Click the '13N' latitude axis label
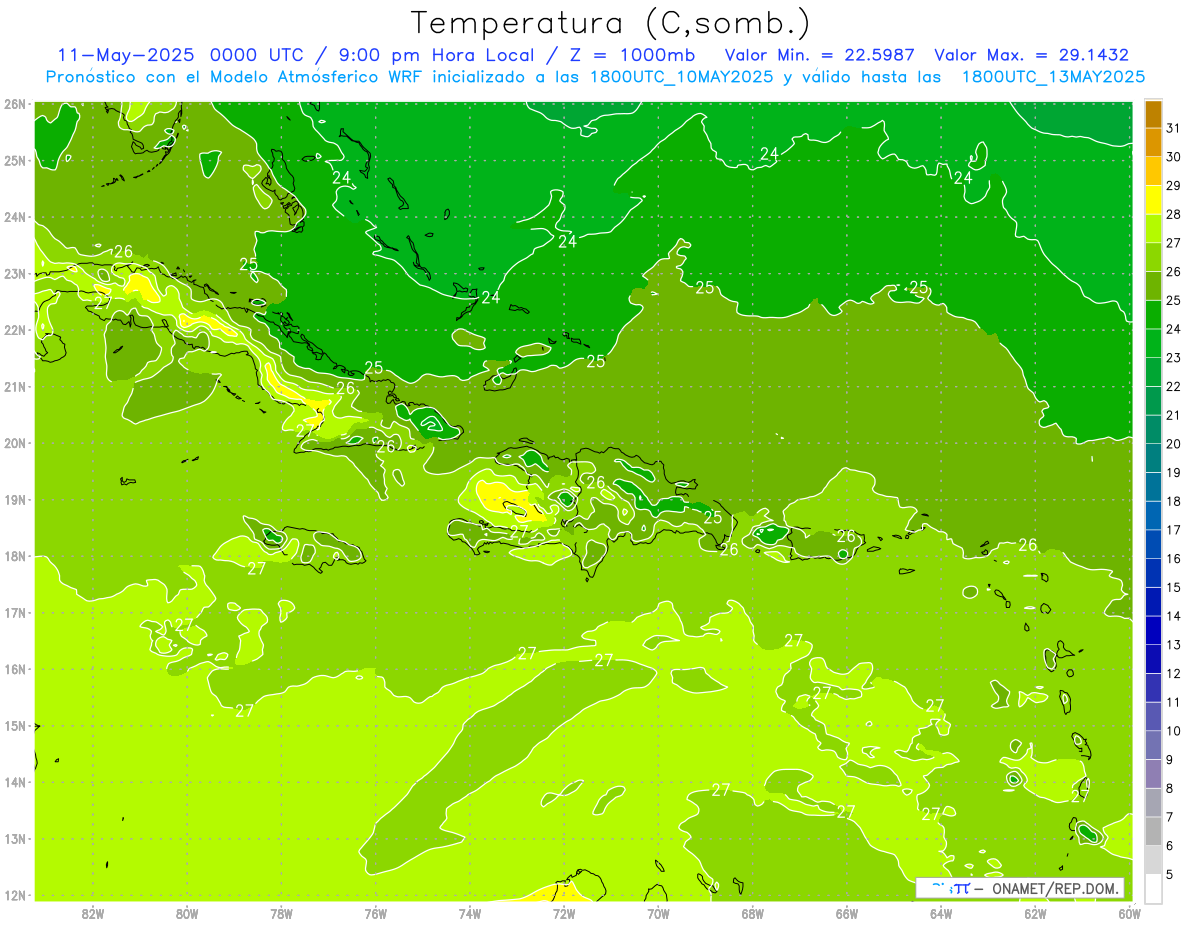 (x=15, y=839)
